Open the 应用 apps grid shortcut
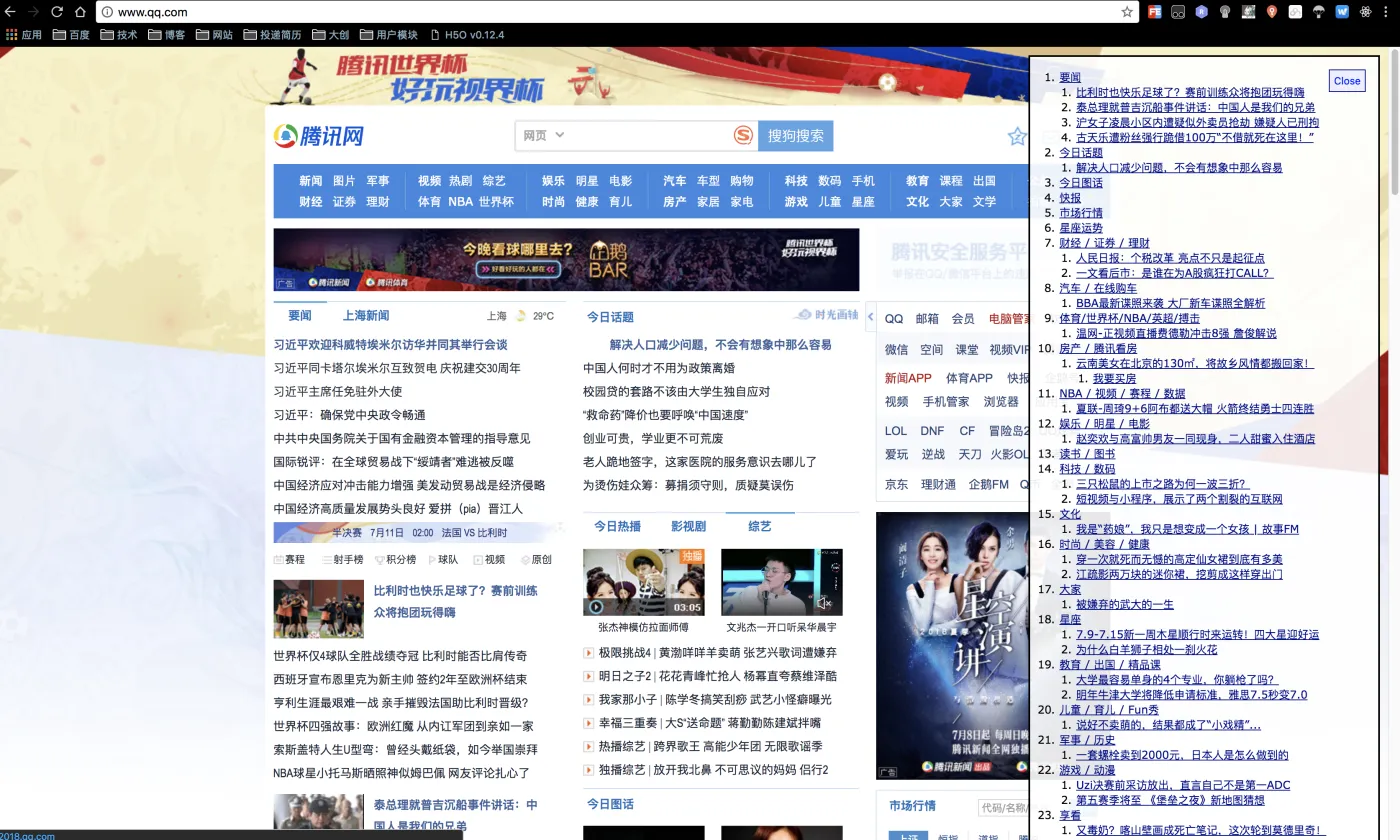The width and height of the screenshot is (1400, 840). click(24, 34)
